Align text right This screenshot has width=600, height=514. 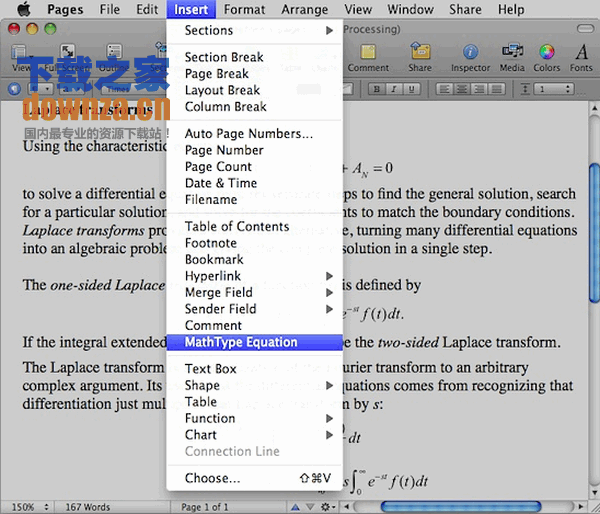click(x=479, y=89)
